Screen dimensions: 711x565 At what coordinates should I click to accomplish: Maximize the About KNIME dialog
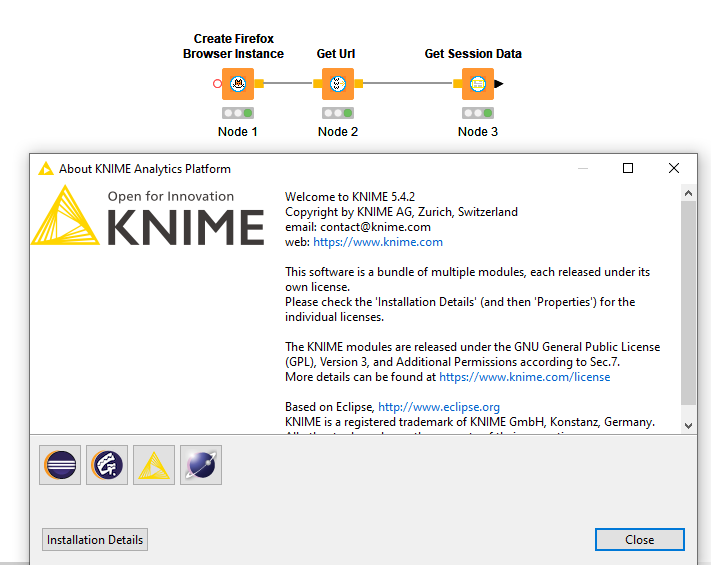click(x=628, y=168)
